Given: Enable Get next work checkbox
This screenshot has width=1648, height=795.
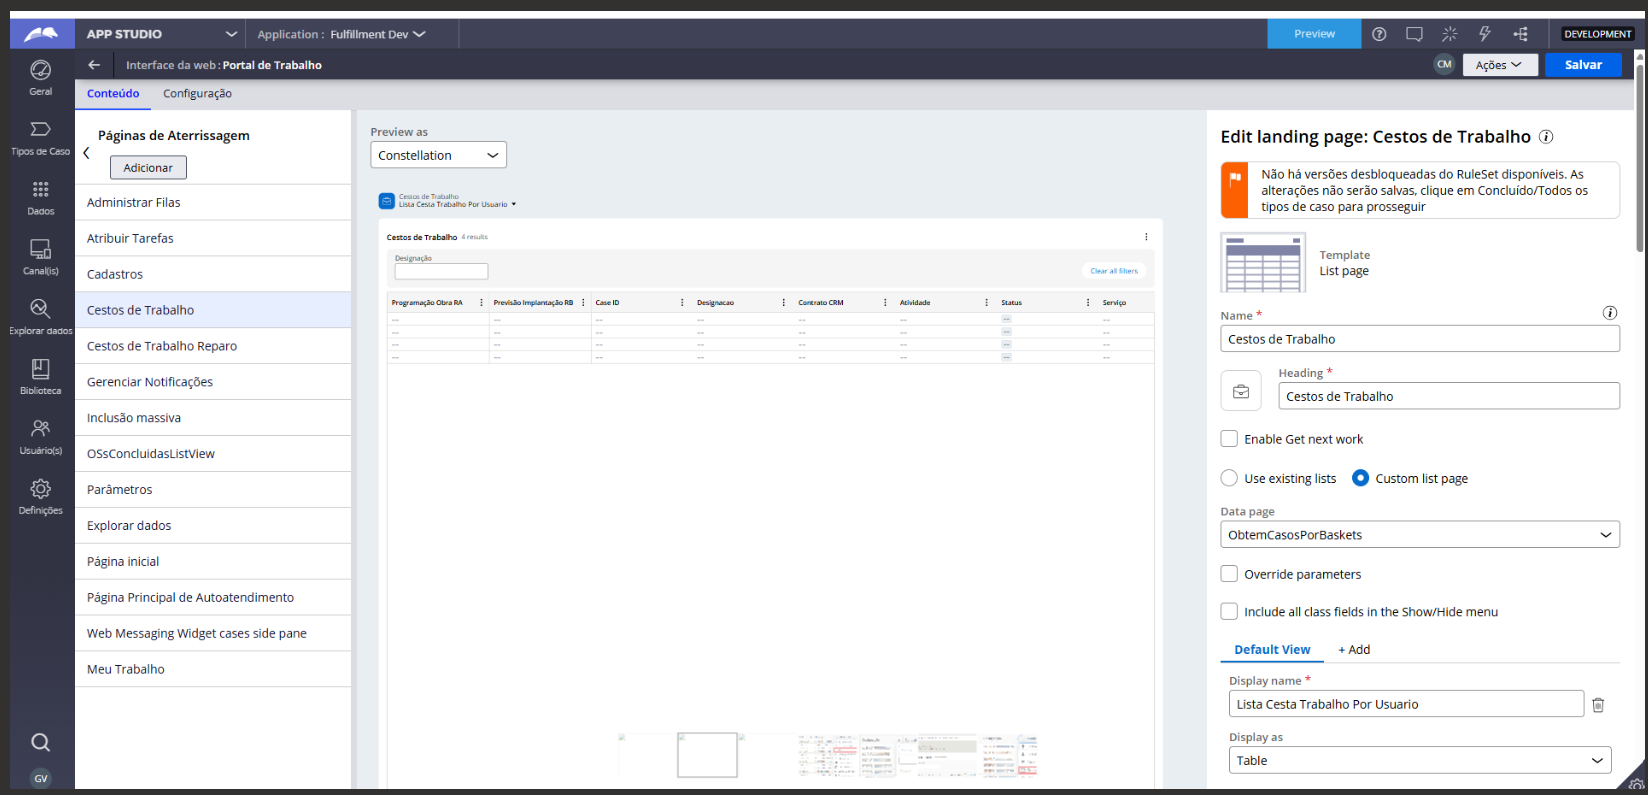Looking at the screenshot, I should (x=1229, y=438).
